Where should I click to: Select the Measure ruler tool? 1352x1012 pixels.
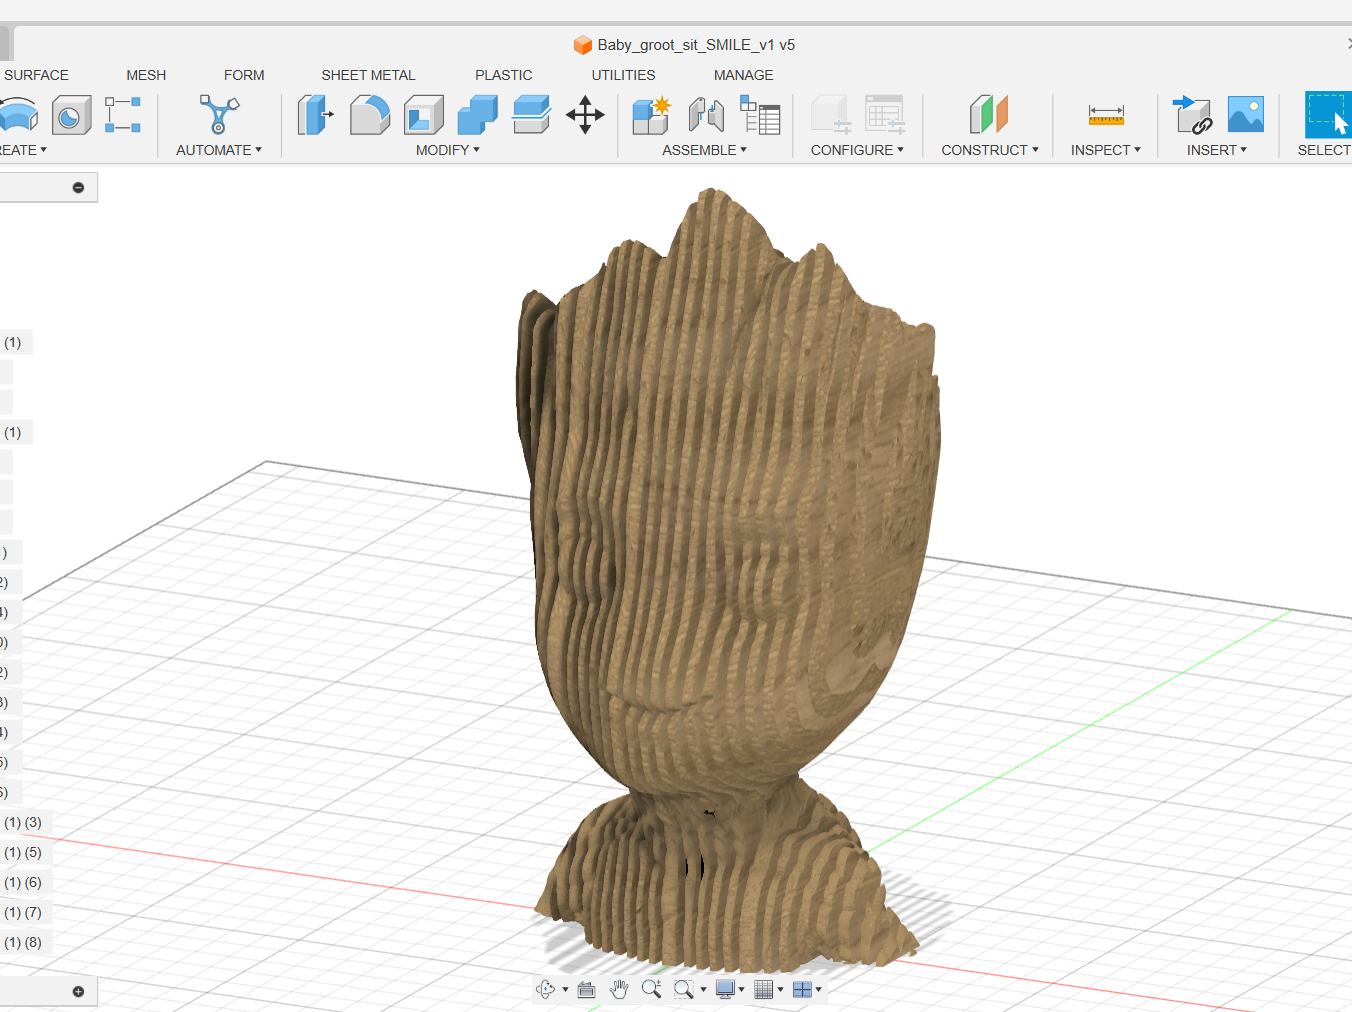pyautogui.click(x=1106, y=115)
